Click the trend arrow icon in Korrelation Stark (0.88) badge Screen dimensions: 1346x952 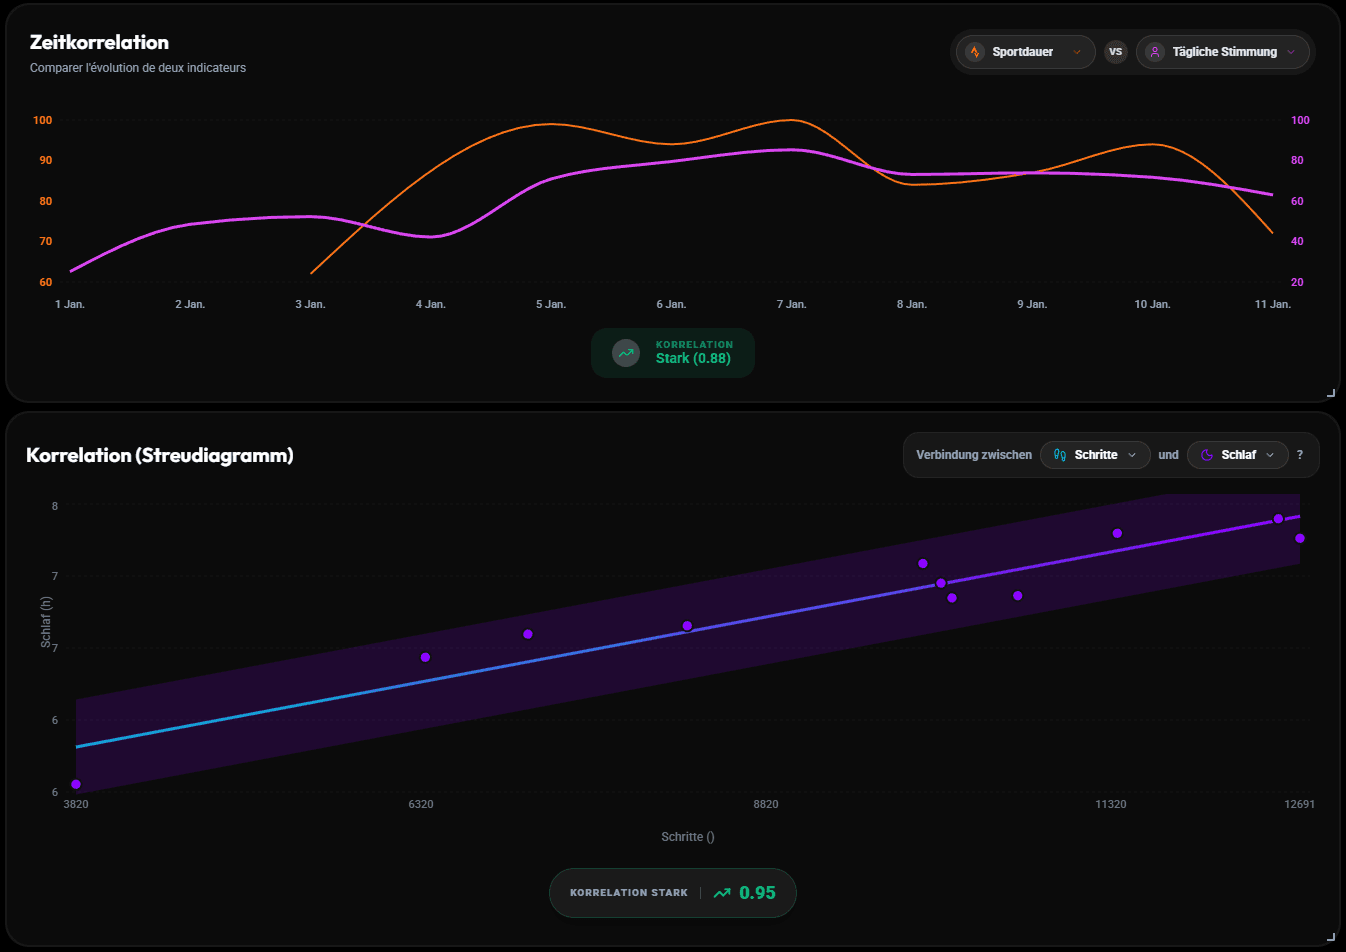626,353
